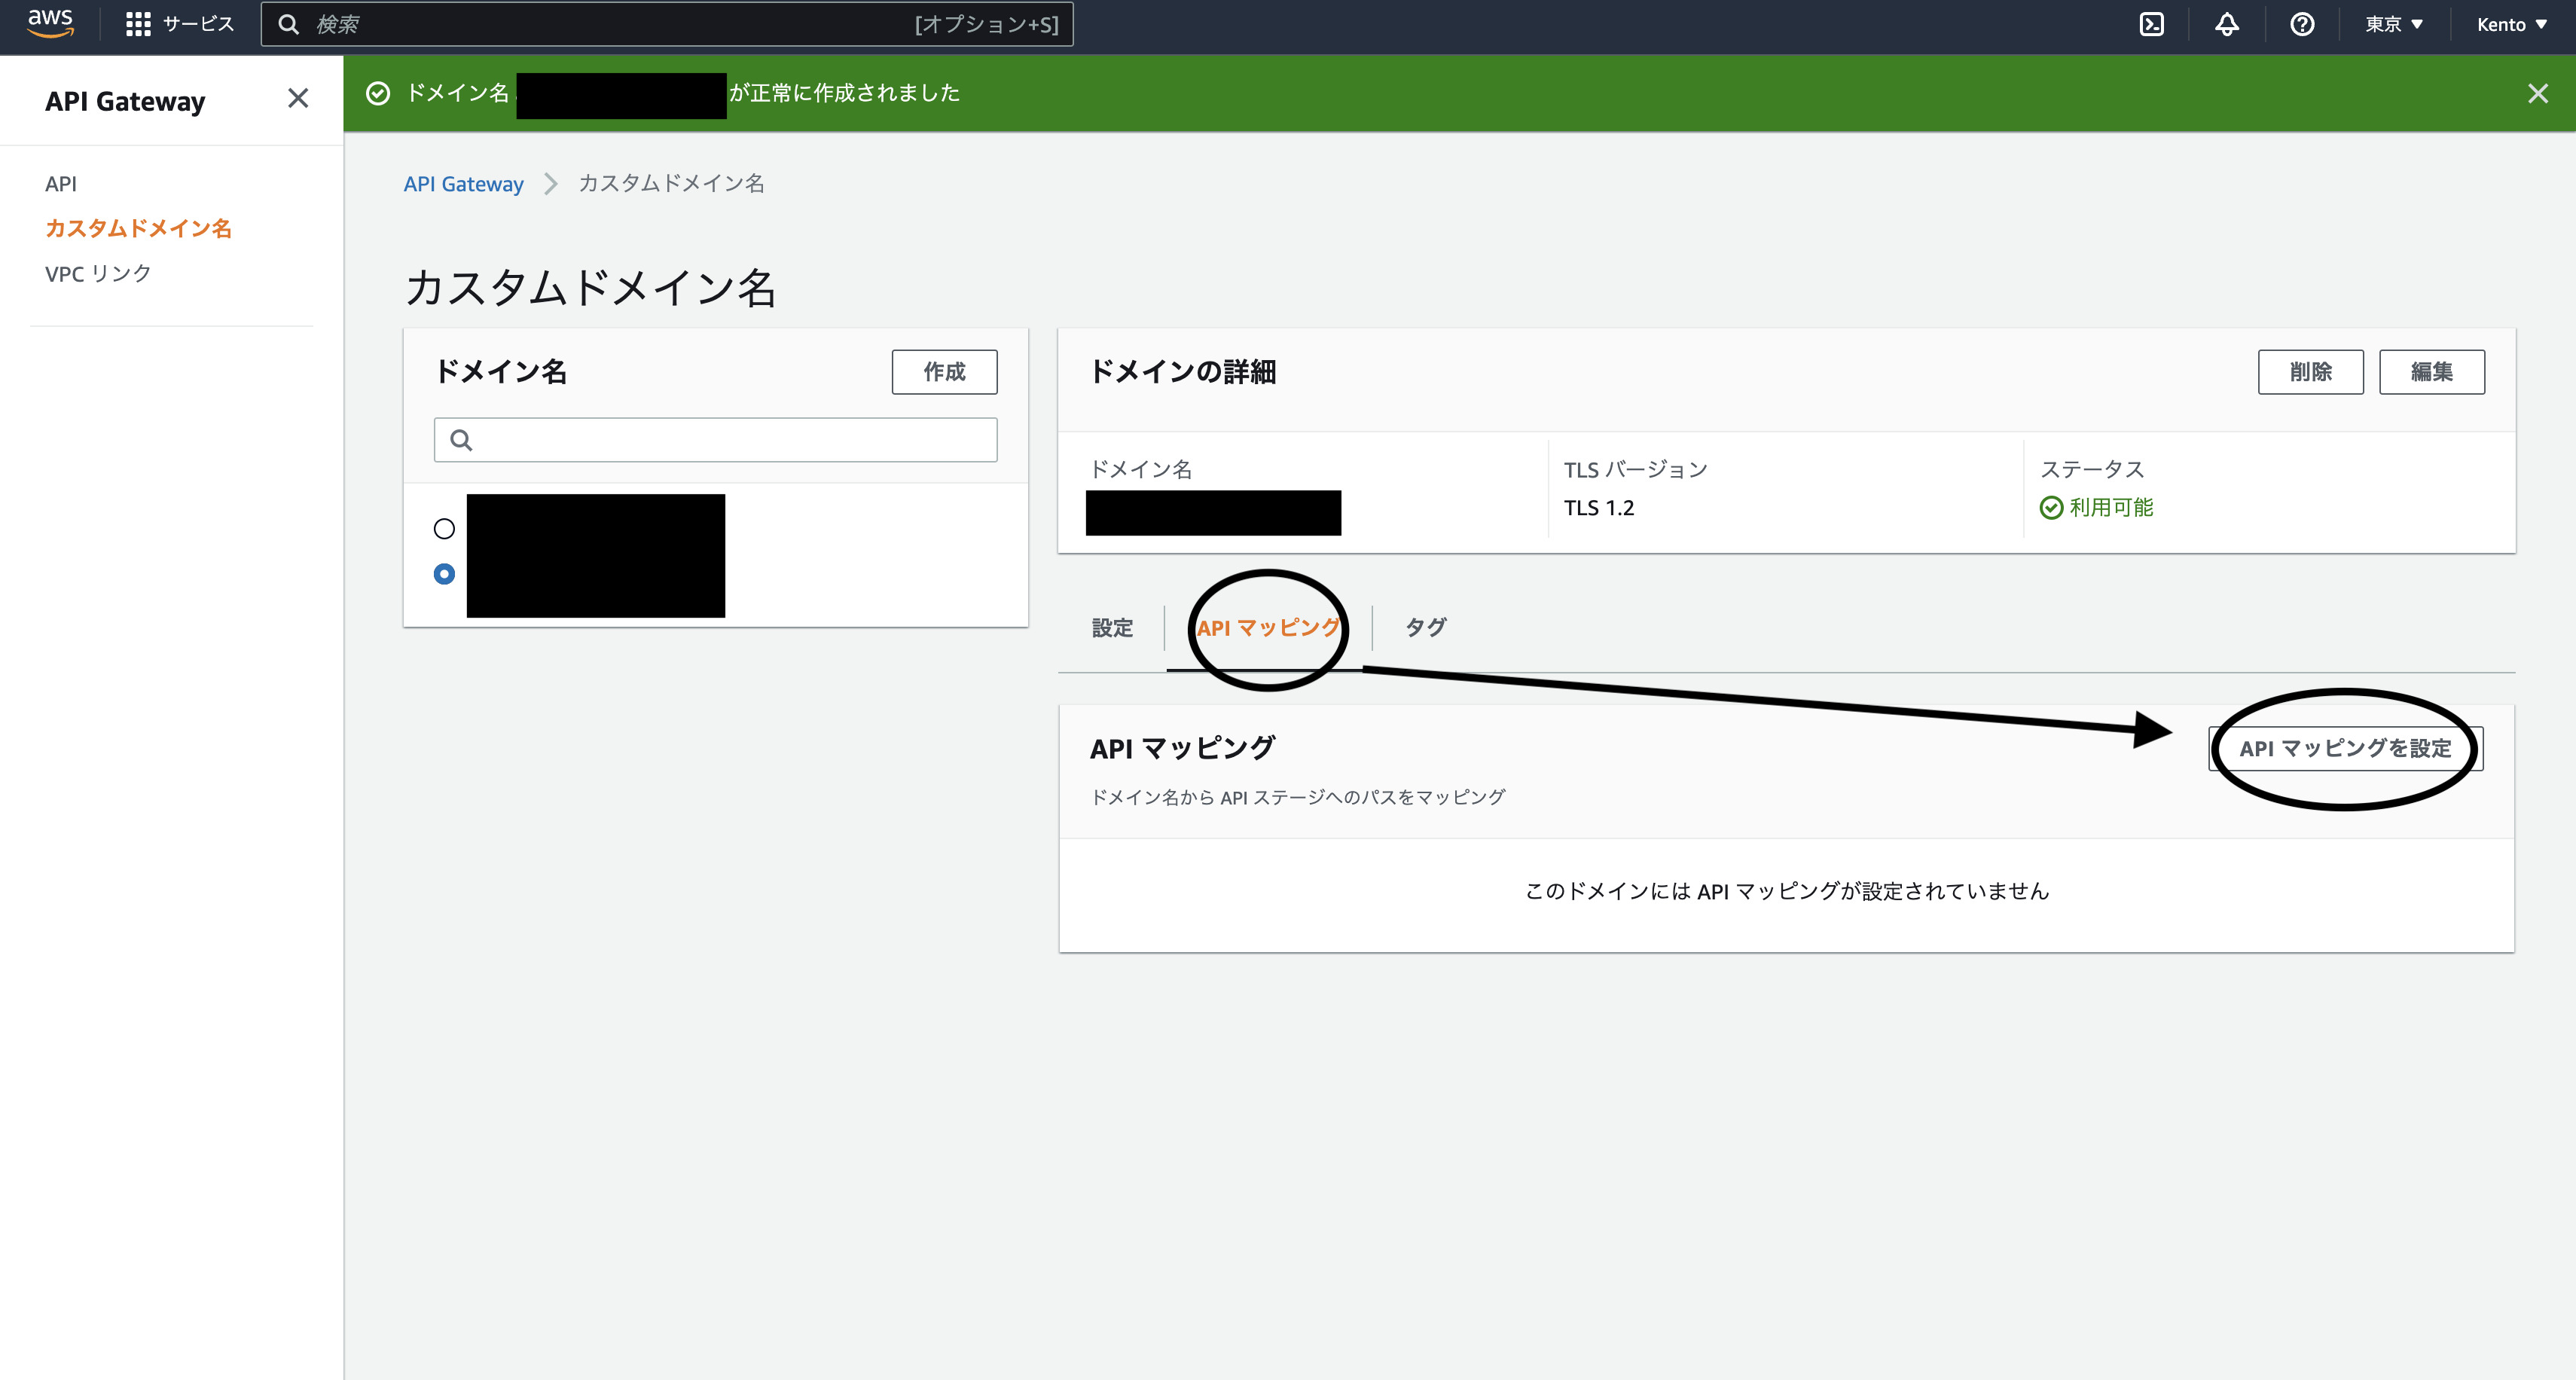The height and width of the screenshot is (1380, 2576).
Task: Dismiss the green success notification banner
Action: pos(2539,93)
